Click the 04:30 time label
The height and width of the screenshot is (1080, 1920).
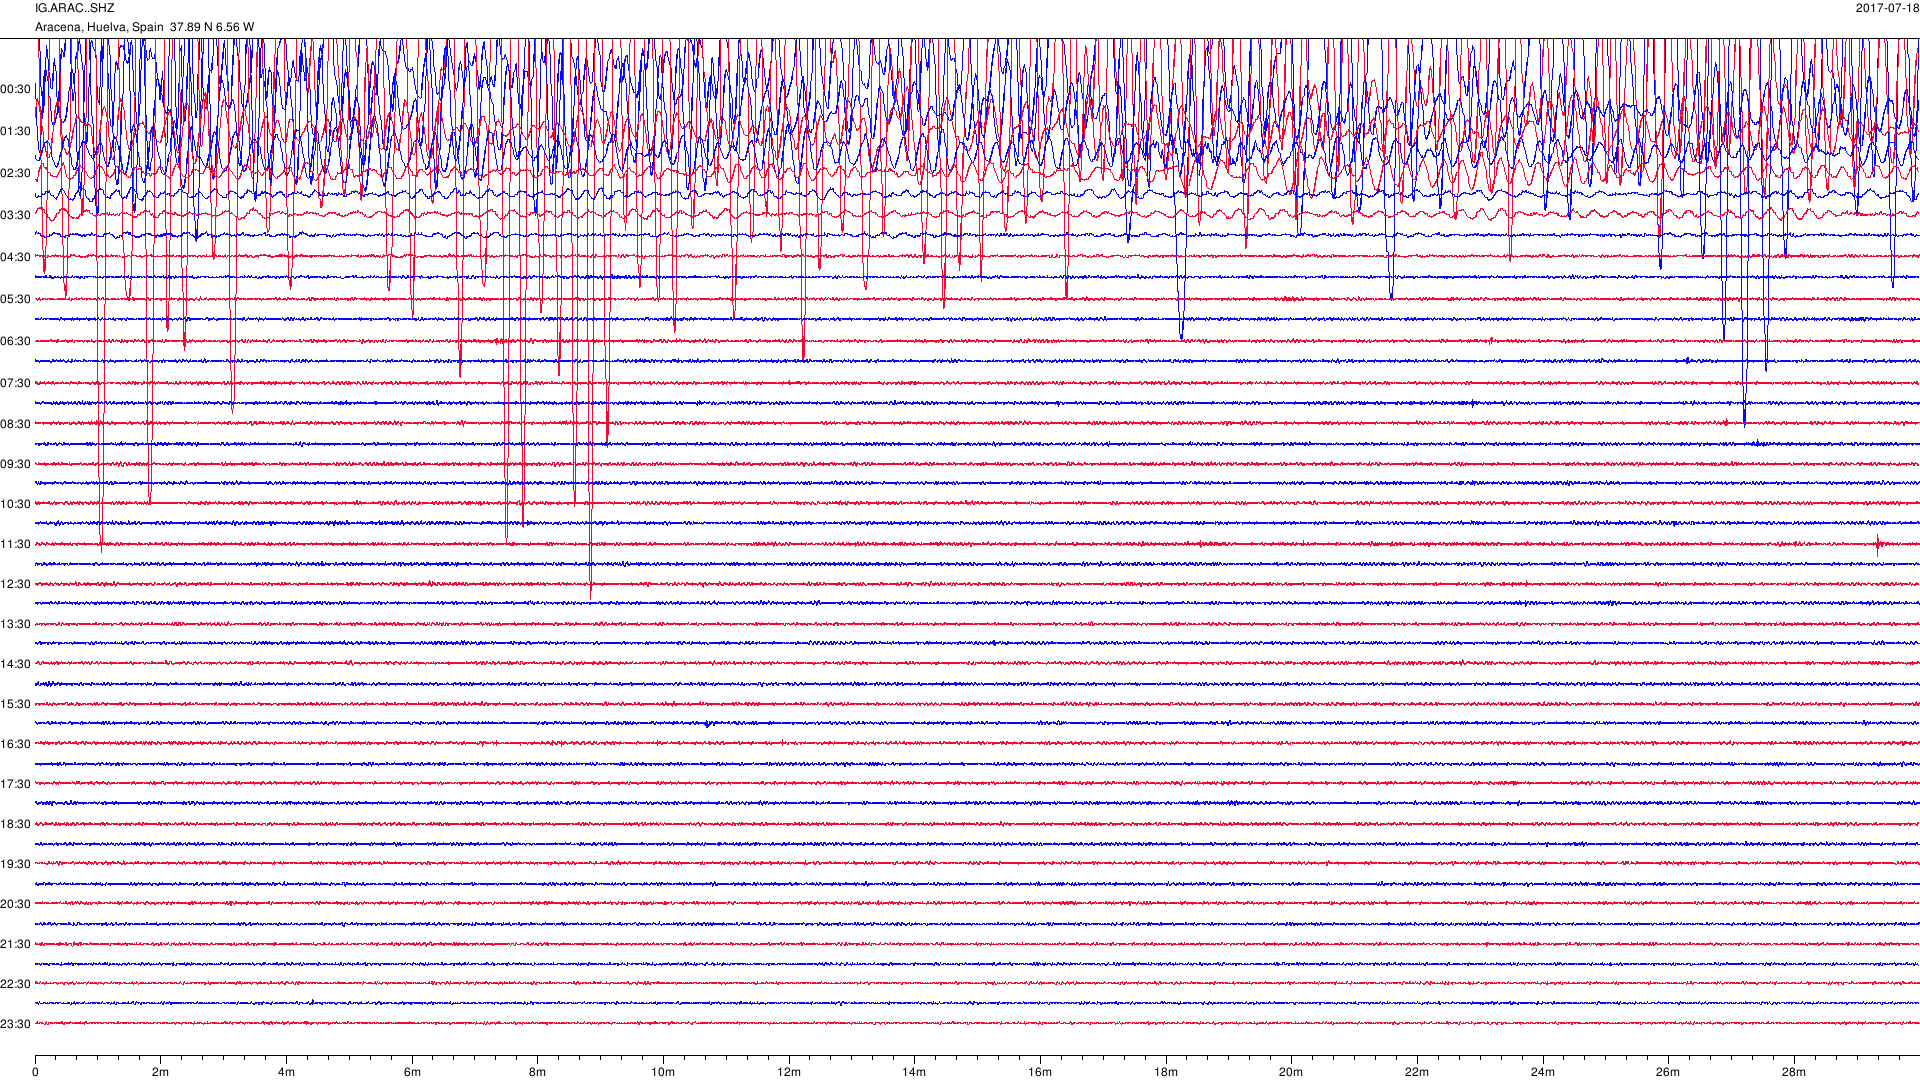point(15,257)
